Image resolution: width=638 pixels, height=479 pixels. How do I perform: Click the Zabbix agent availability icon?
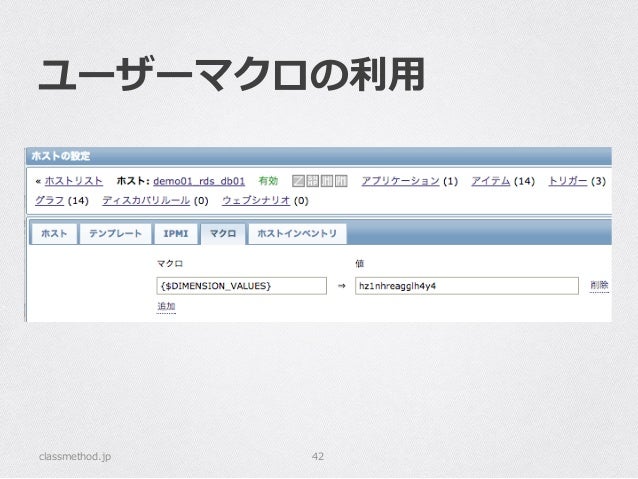[x=298, y=181]
